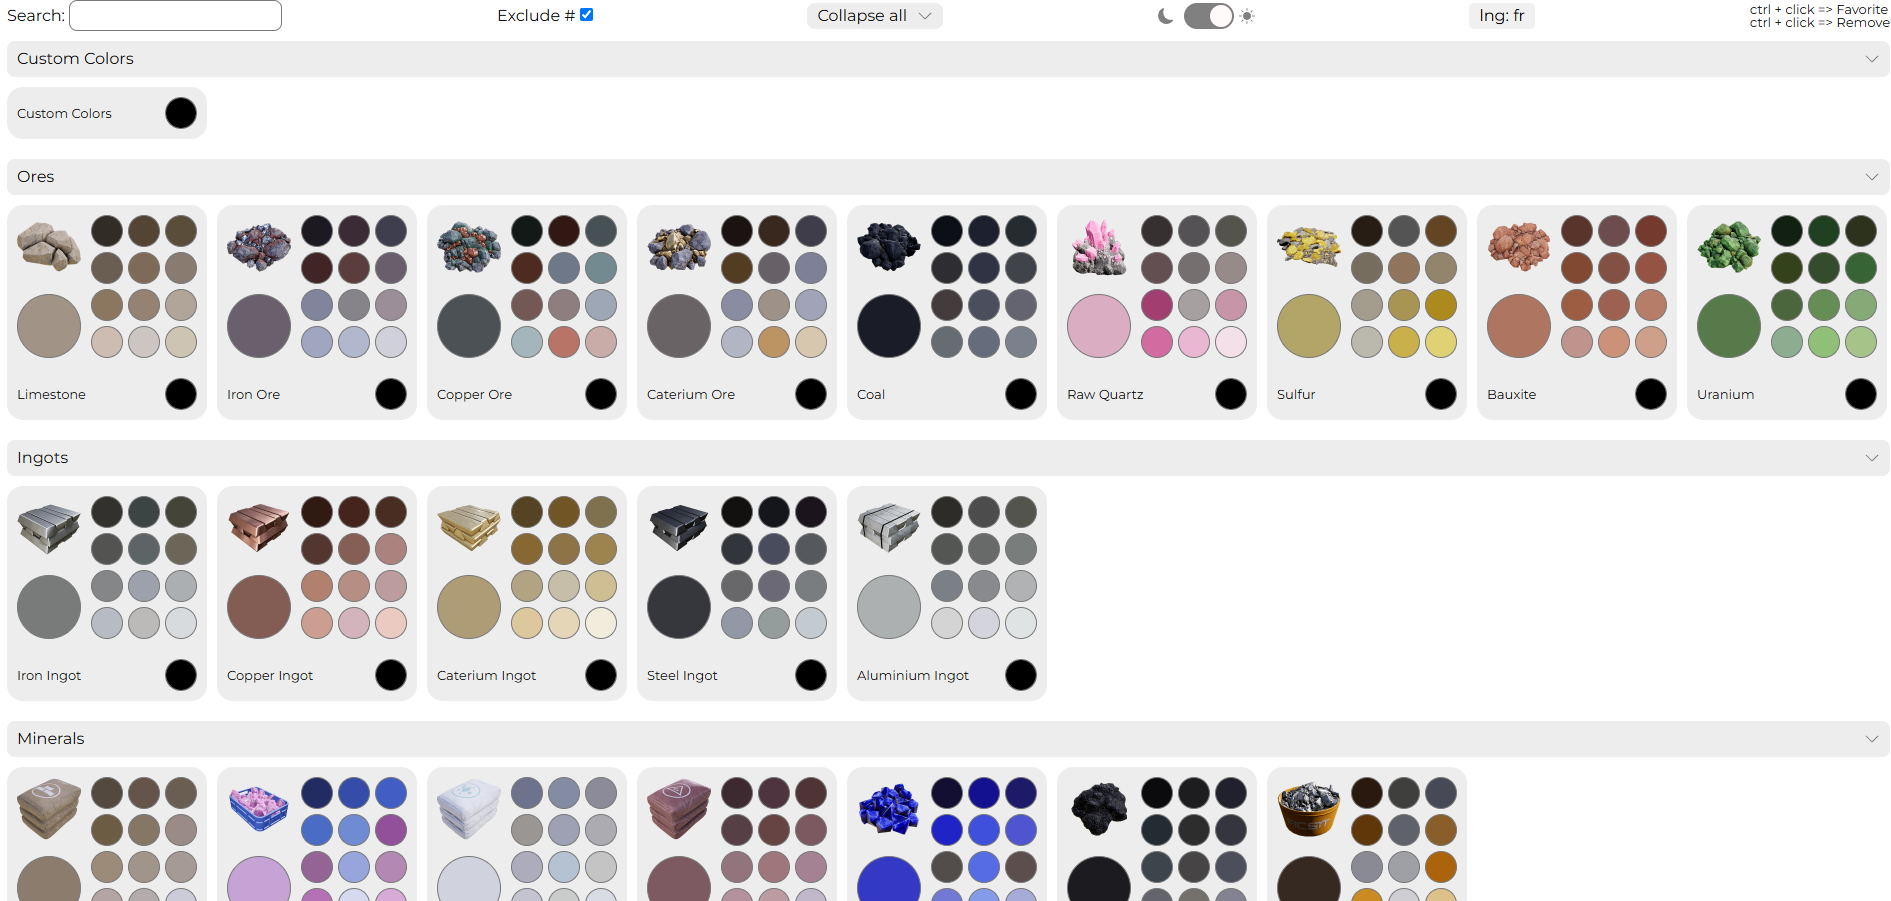Click the moon dark-mode icon

pyautogui.click(x=1165, y=16)
